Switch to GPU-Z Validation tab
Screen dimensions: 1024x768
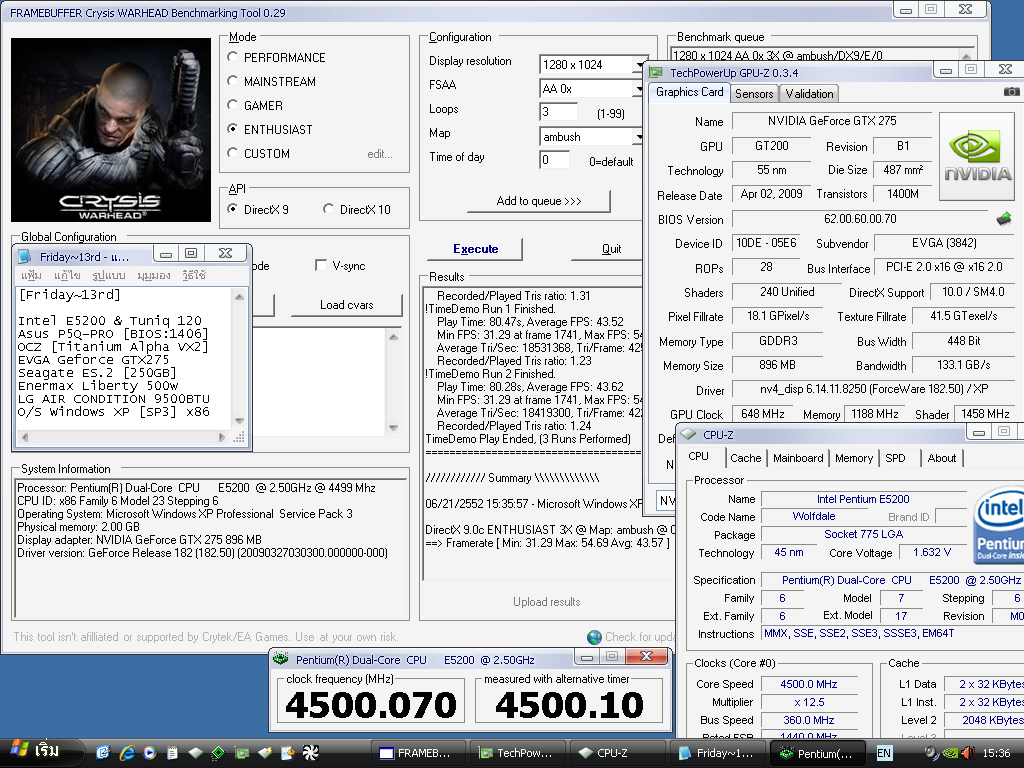point(809,93)
